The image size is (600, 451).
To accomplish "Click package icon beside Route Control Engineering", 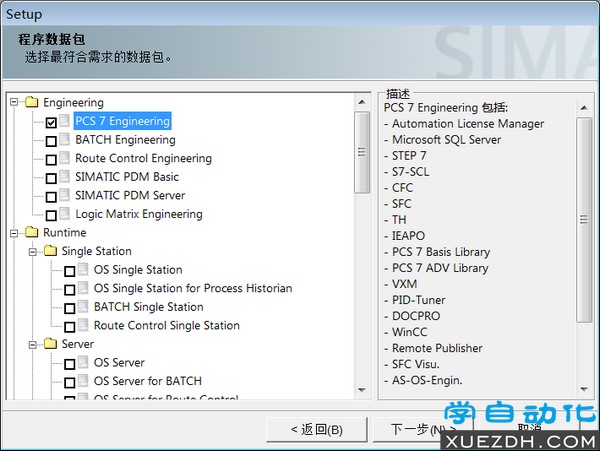I will 65,157.
